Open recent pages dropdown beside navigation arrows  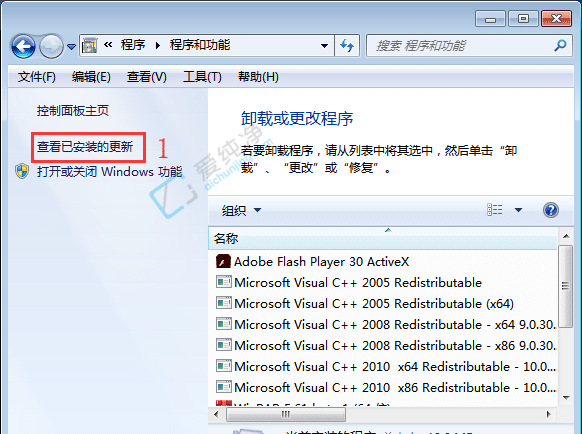click(71, 47)
